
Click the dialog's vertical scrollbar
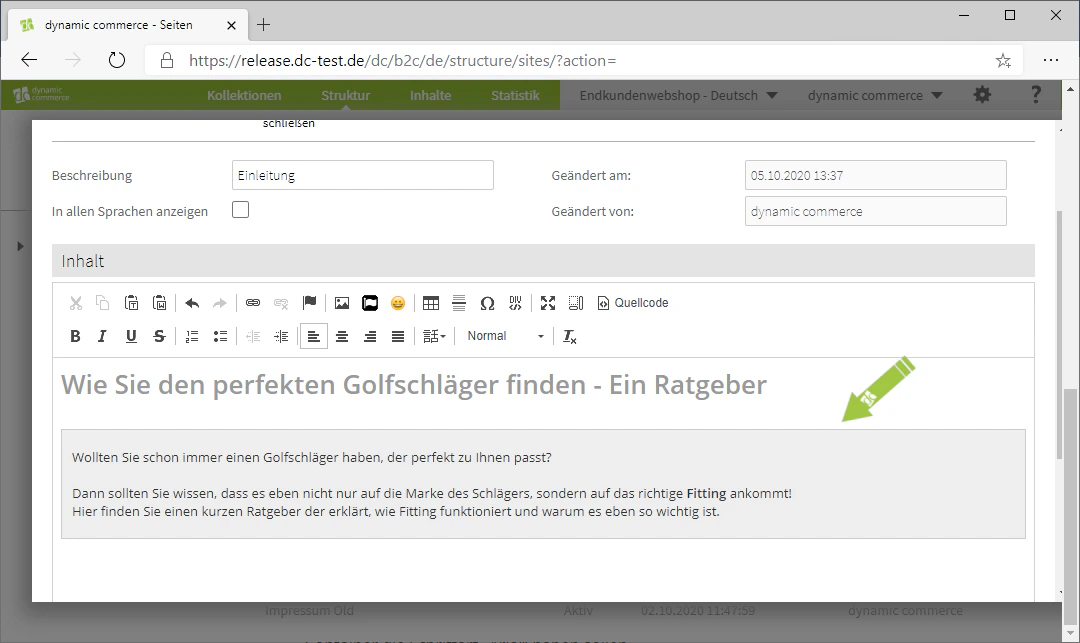coord(1059,334)
